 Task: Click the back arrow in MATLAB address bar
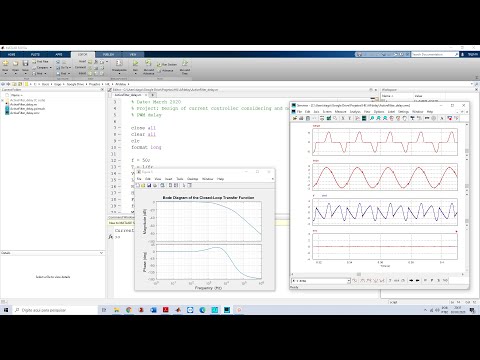point(3,84)
